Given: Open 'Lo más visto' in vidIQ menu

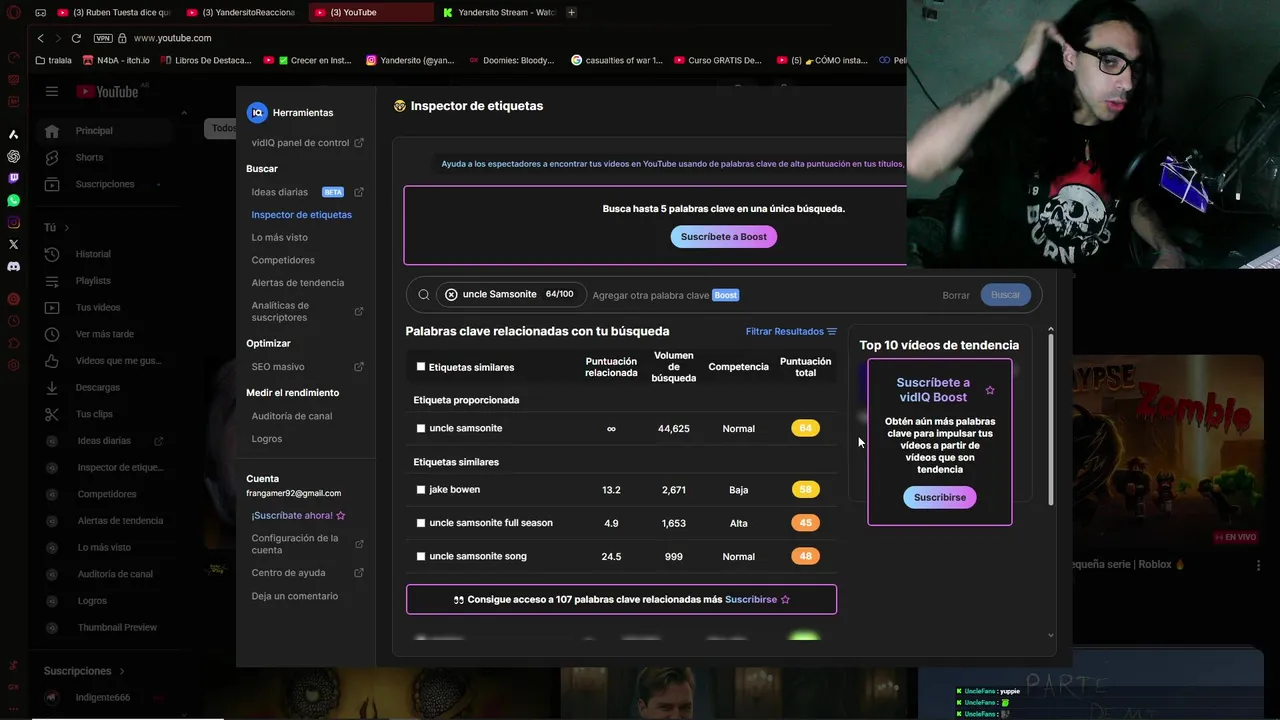Looking at the screenshot, I should 280,238.
